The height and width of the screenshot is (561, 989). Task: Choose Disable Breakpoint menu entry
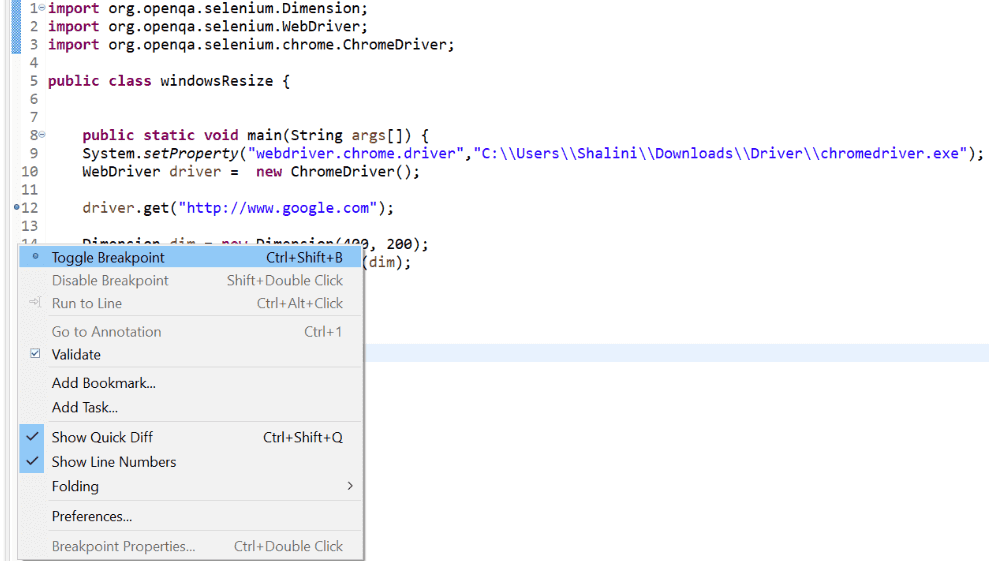[110, 281]
